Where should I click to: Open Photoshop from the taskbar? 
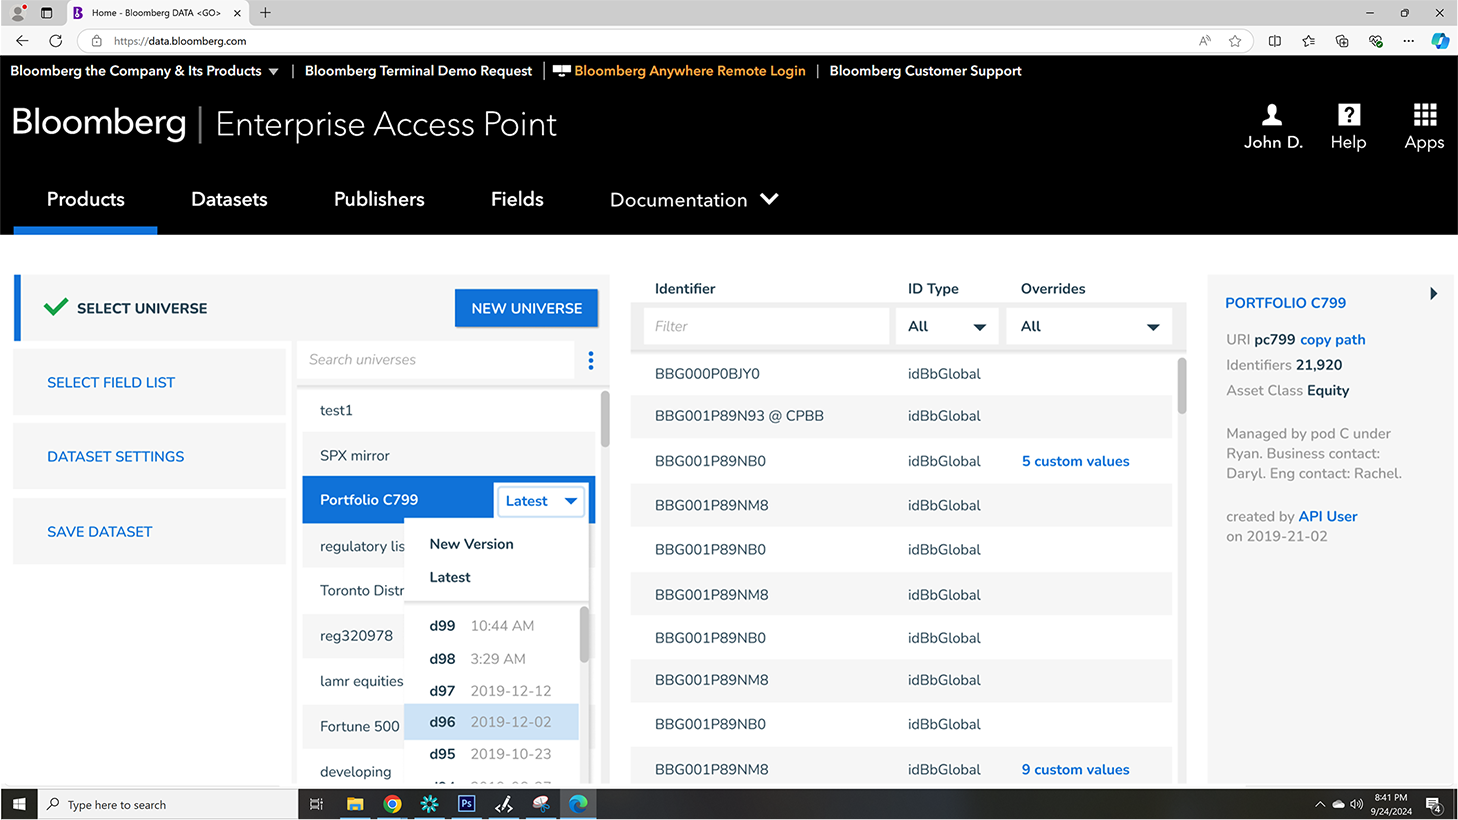point(466,804)
